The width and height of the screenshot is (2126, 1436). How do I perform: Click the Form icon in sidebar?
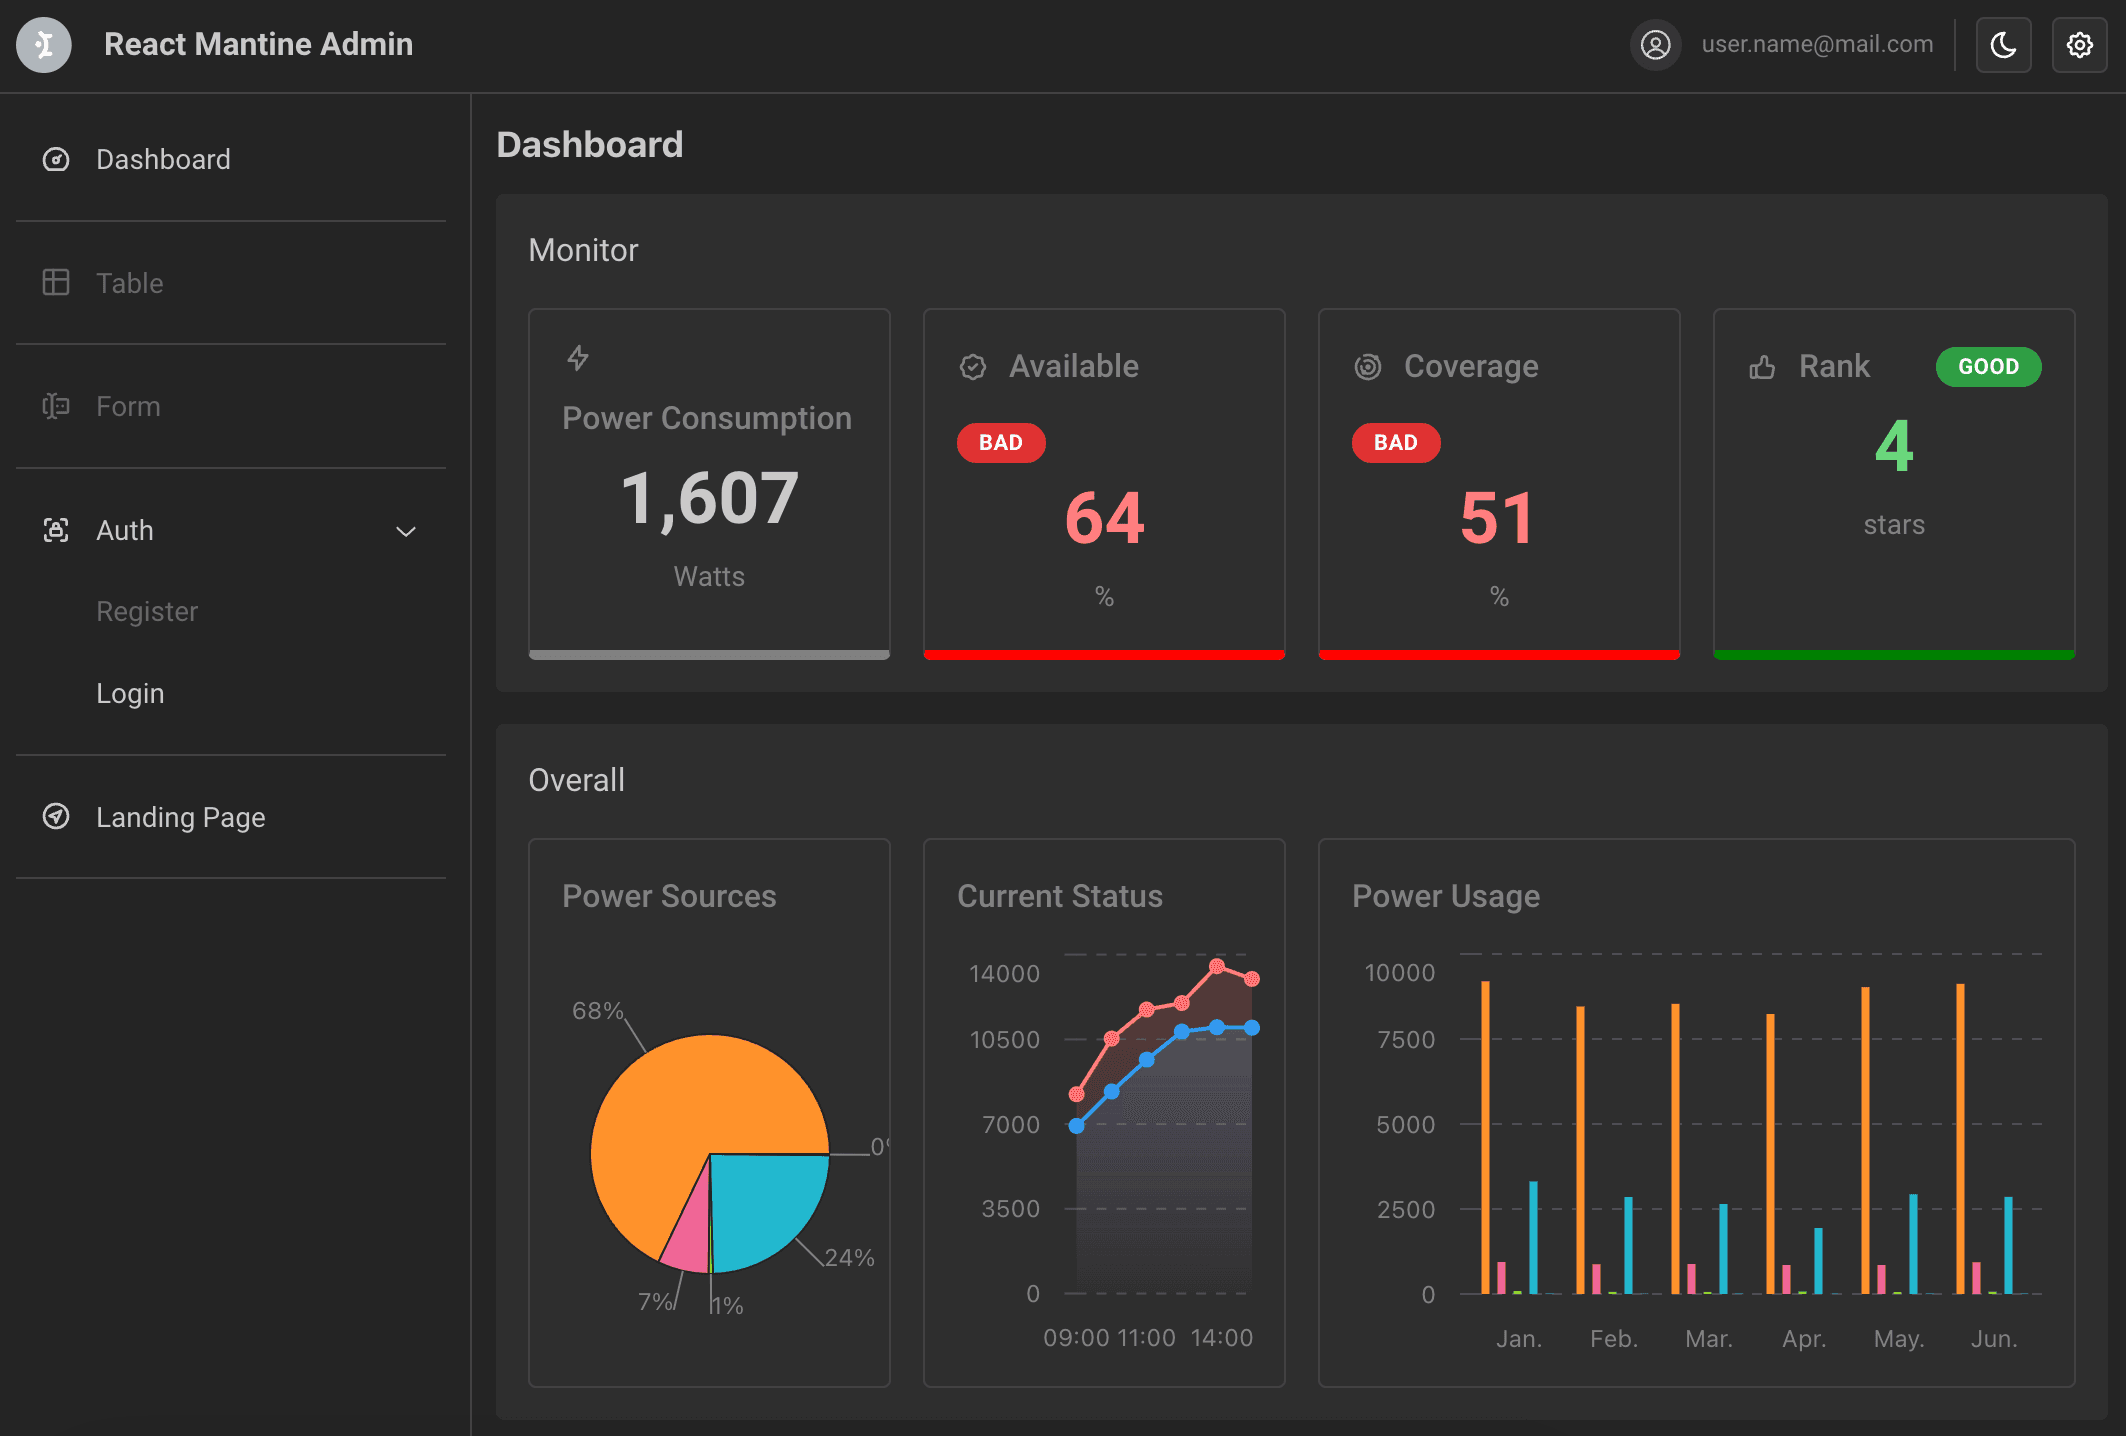[56, 406]
